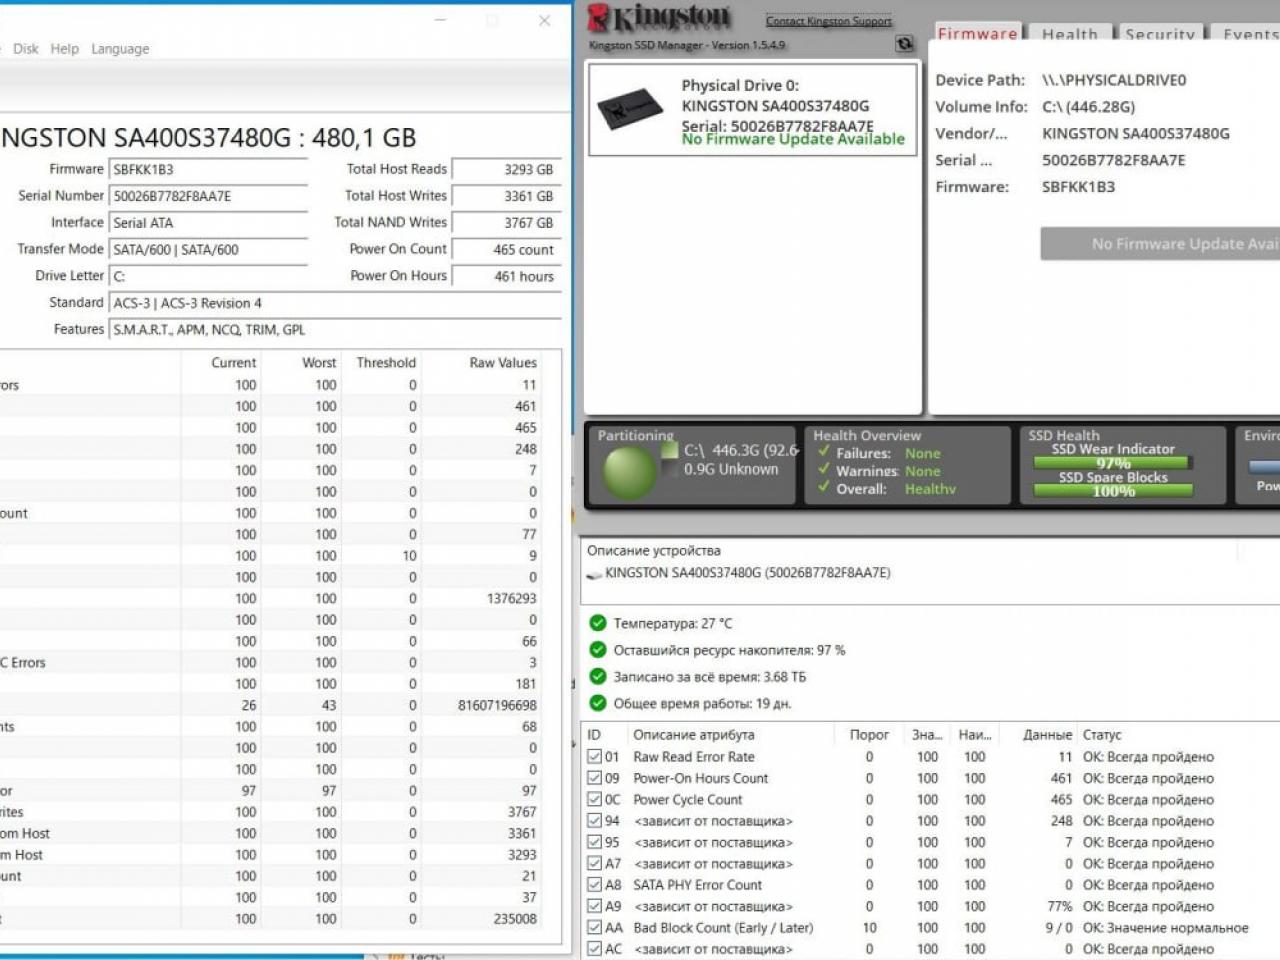Click the green check beside Записано за всё время
Screen dimensions: 1280x960
point(598,677)
